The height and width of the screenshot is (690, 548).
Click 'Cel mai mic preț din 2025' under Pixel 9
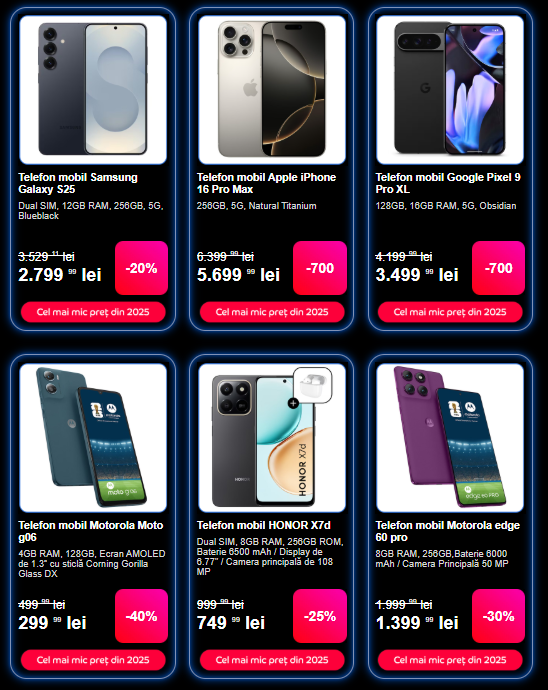tap(450, 312)
